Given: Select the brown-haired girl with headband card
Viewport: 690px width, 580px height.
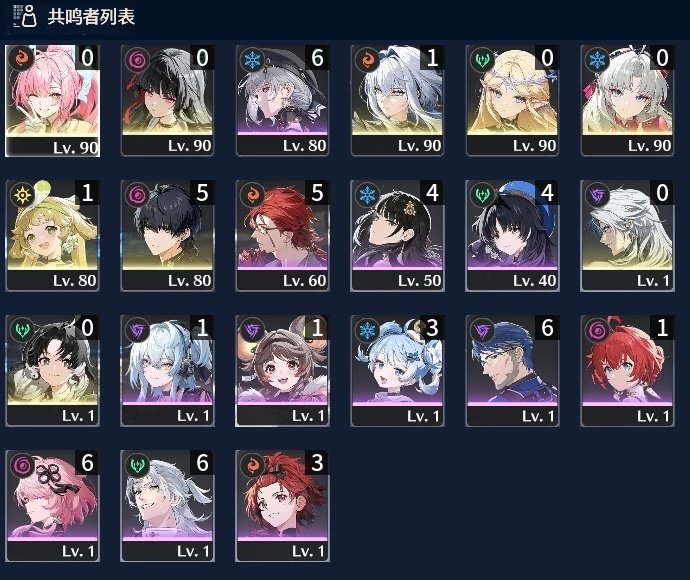Looking at the screenshot, I should coord(283,371).
